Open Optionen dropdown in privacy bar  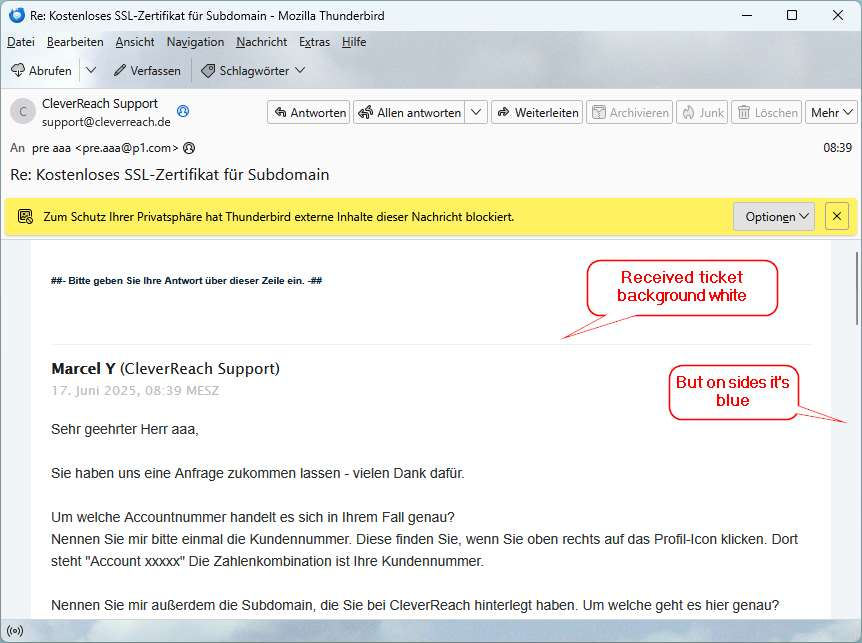(774, 217)
